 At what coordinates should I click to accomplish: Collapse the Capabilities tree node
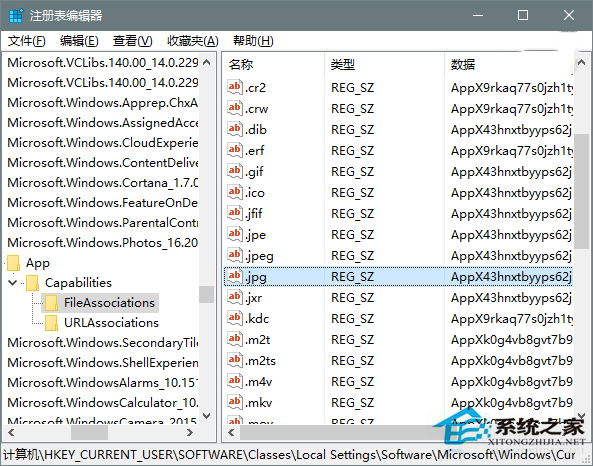(x=12, y=283)
